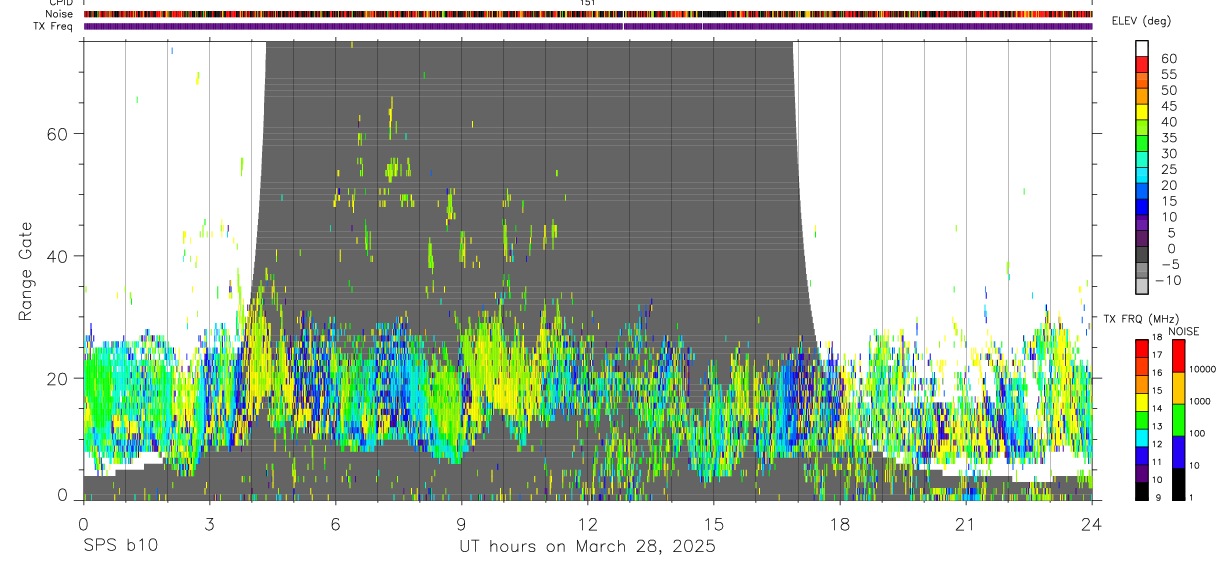Image resolution: width=1228 pixels, height=567 pixels.
Task: Click the 12 hour tick label
Action: (587, 525)
